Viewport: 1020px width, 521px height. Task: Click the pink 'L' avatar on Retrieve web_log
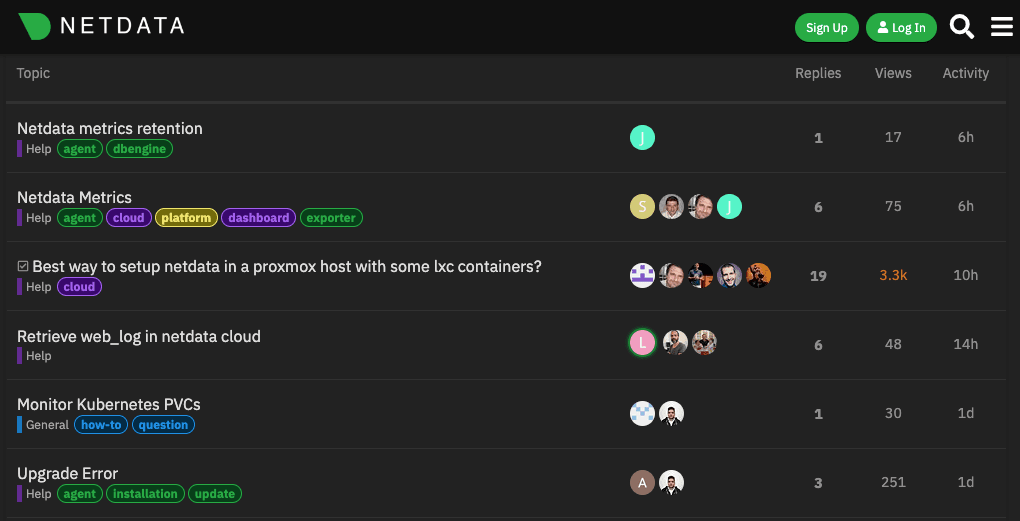(642, 344)
